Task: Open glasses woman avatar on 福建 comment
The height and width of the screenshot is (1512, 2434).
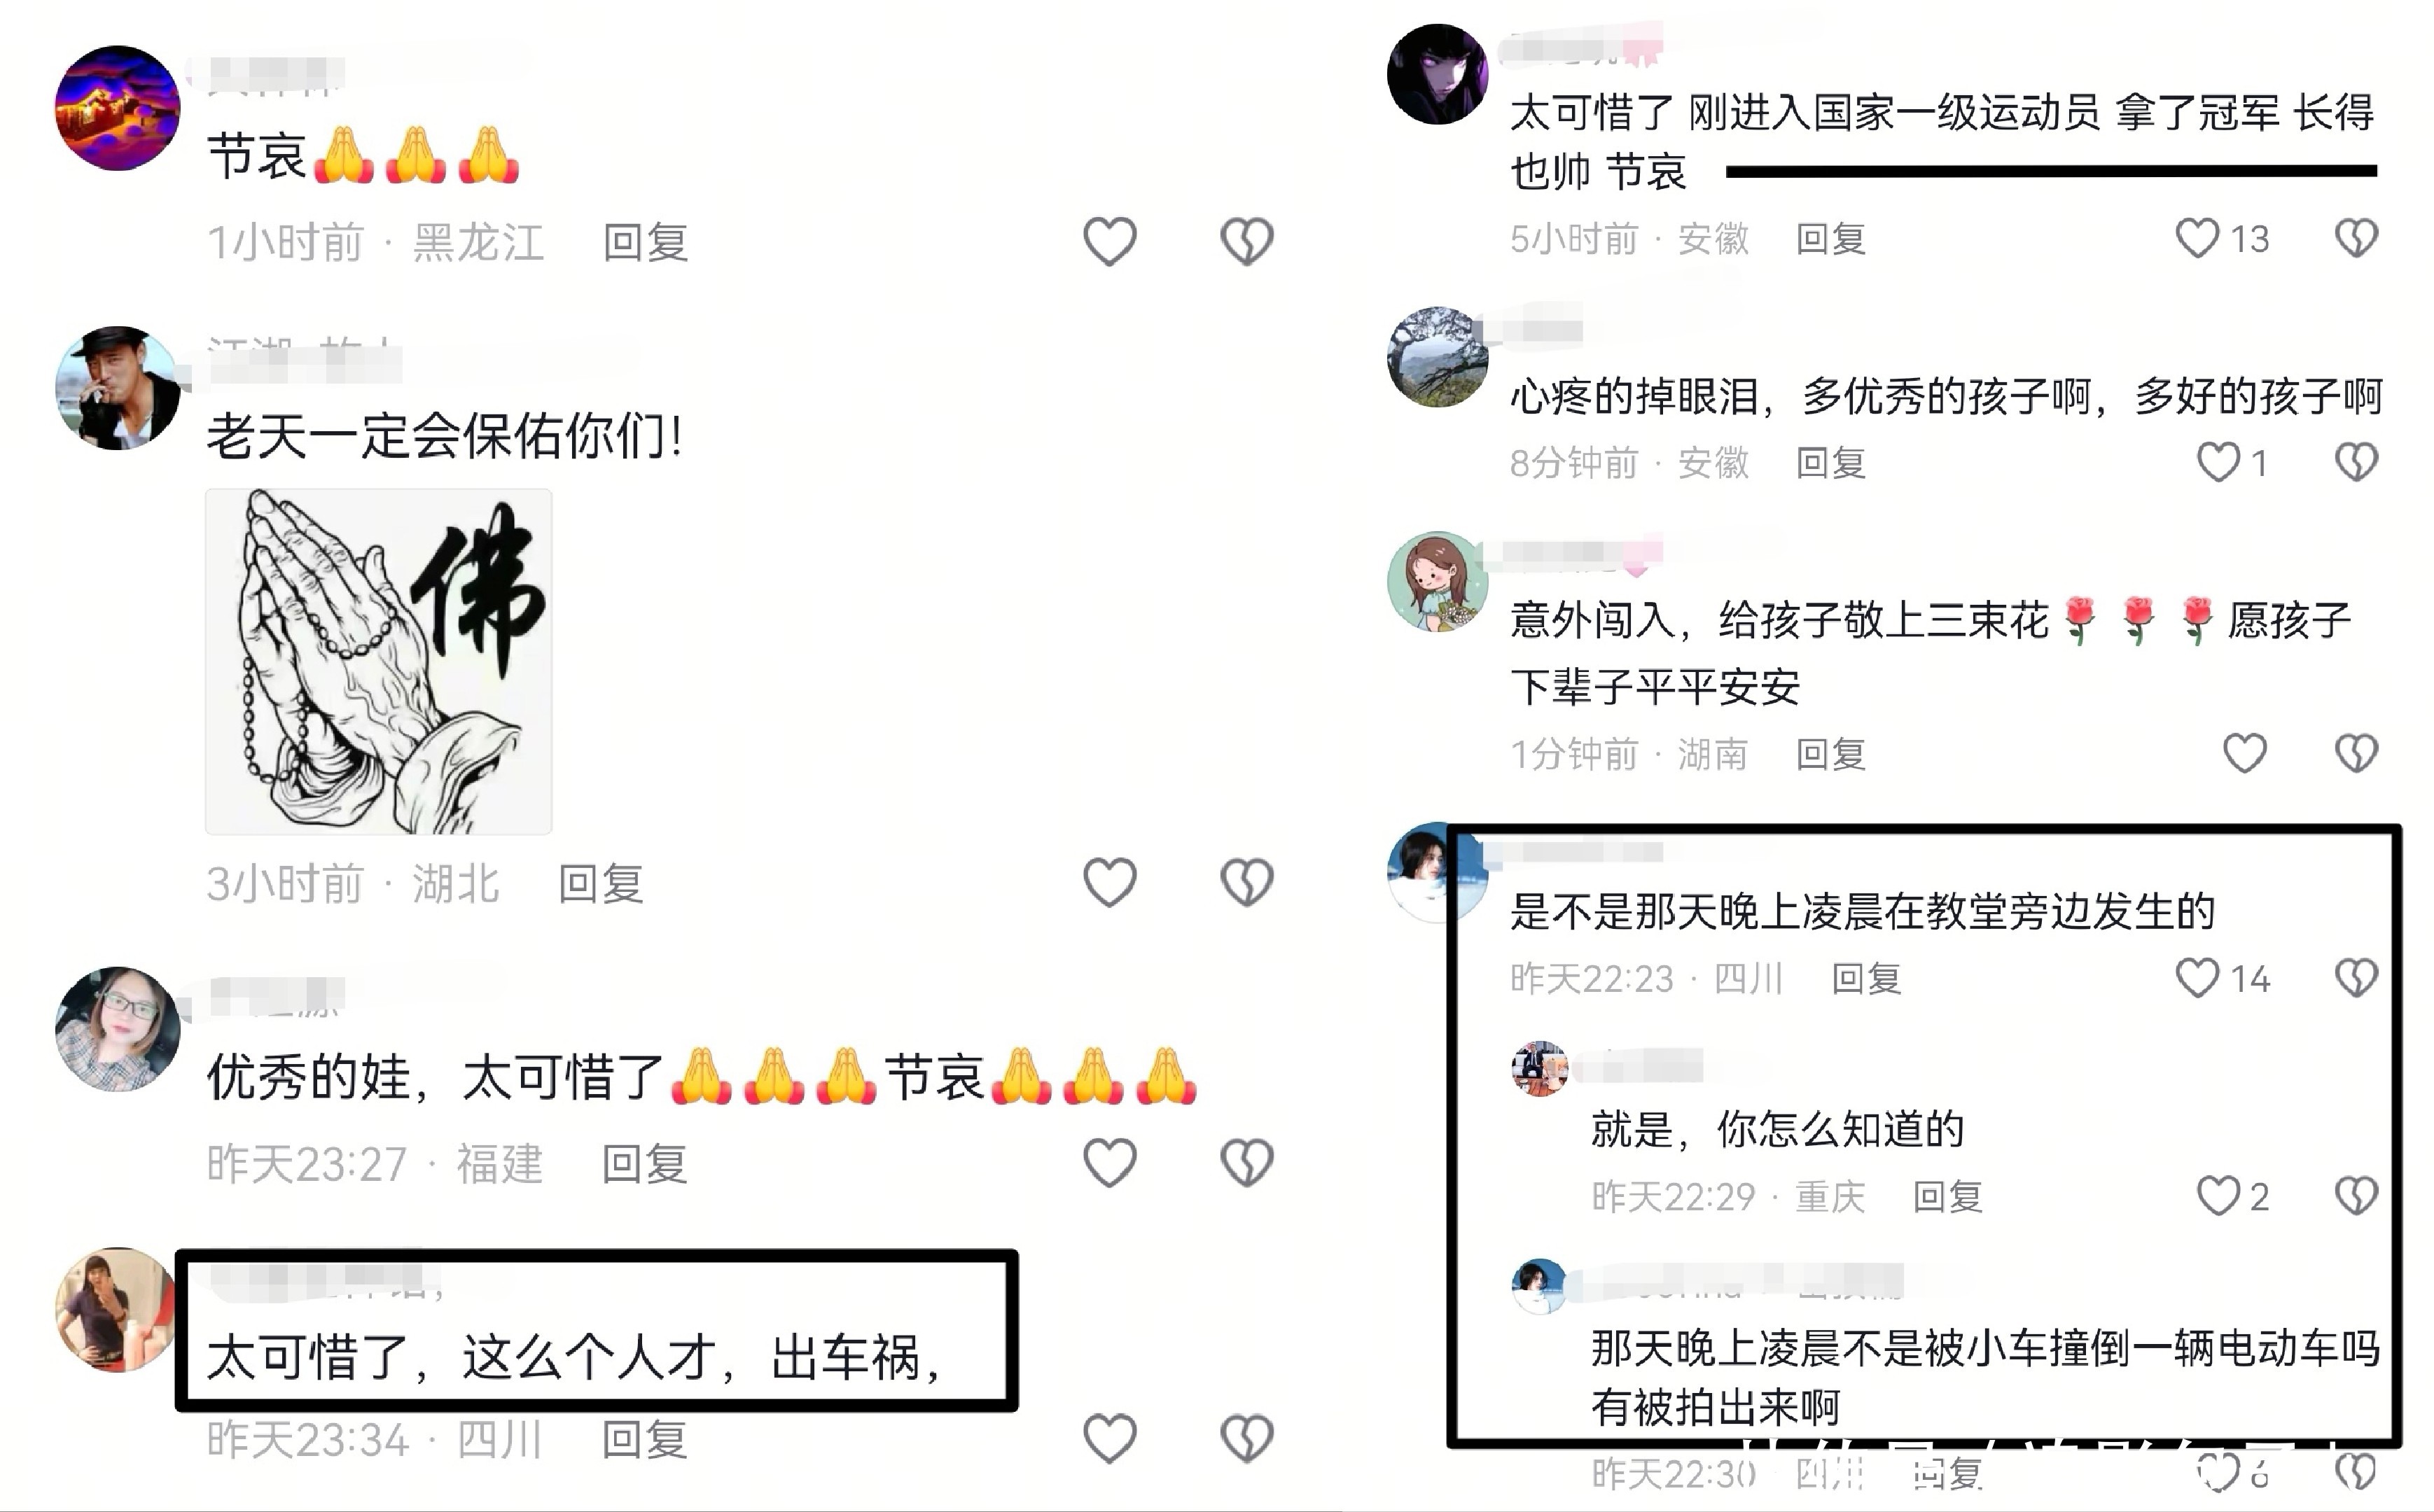Action: (x=117, y=1028)
